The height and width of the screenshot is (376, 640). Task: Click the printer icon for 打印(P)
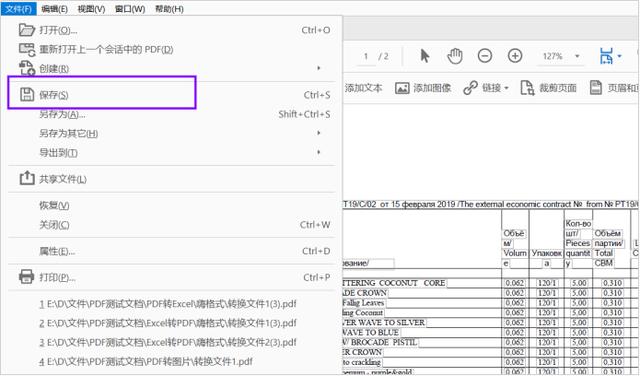(x=27, y=277)
